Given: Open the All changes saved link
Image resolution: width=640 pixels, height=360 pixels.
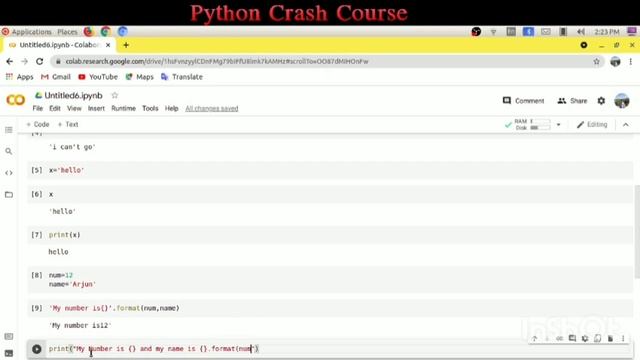Looking at the screenshot, I should (211, 108).
